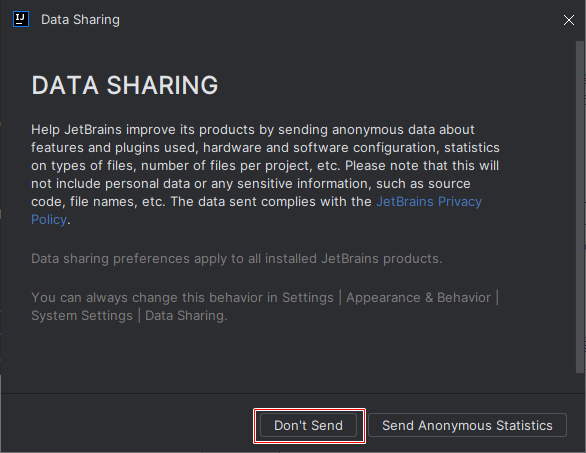Click 'installed JetBrains products' phrase

352,259
